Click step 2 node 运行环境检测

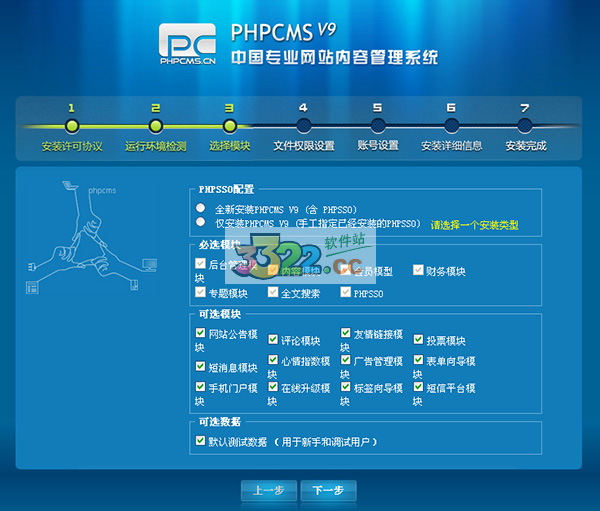[155, 126]
